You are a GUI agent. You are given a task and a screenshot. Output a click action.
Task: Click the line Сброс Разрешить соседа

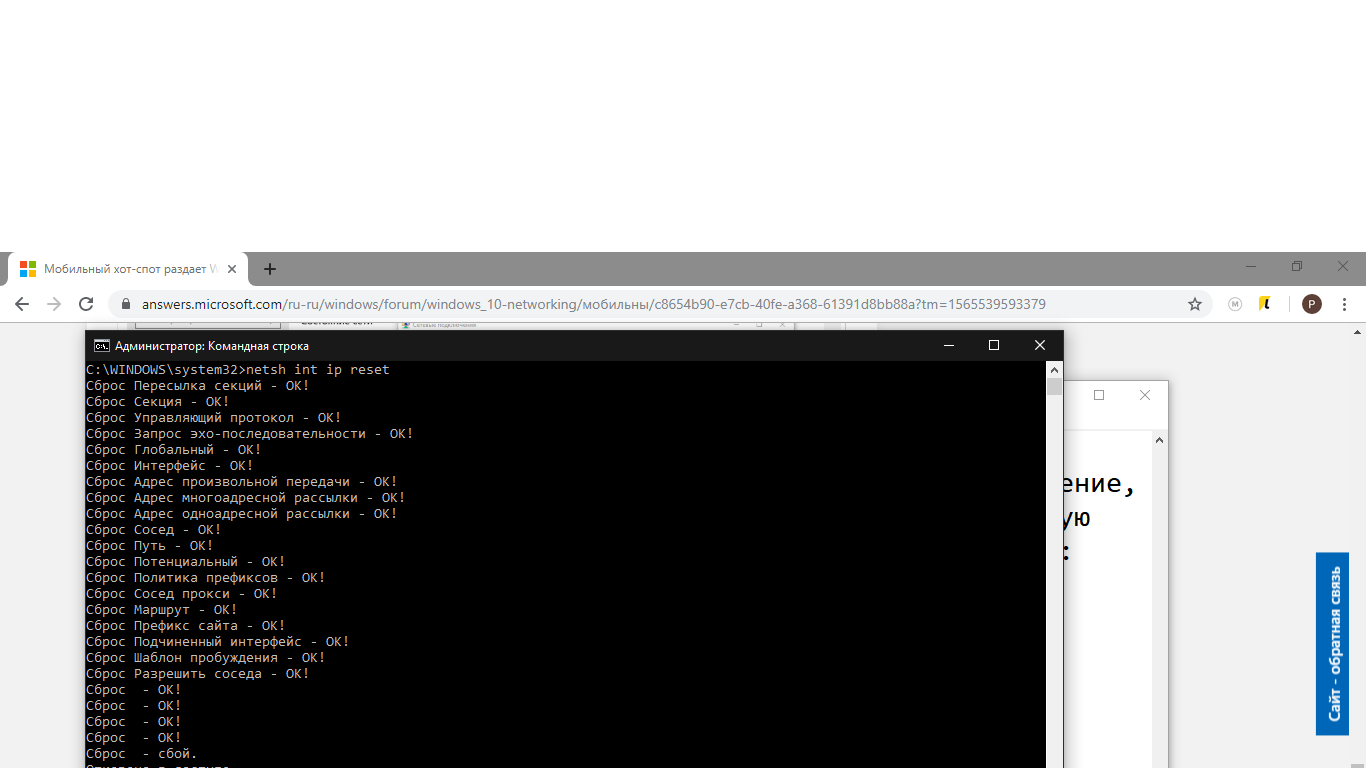(x=198, y=674)
